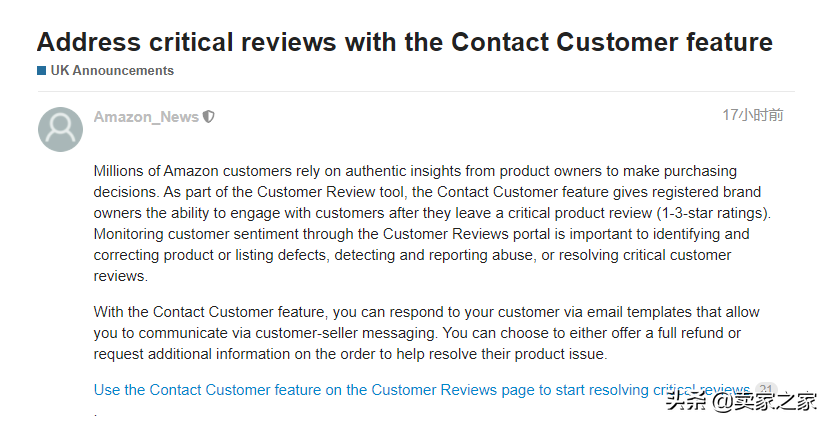The height and width of the screenshot is (424, 830).
Task: Click the blue square category icon
Action: point(41,70)
